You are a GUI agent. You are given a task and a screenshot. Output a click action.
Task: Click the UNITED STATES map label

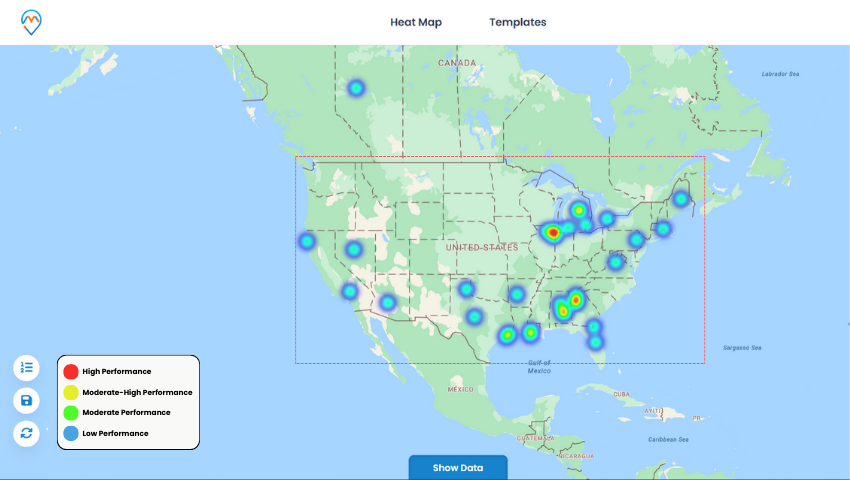482,247
